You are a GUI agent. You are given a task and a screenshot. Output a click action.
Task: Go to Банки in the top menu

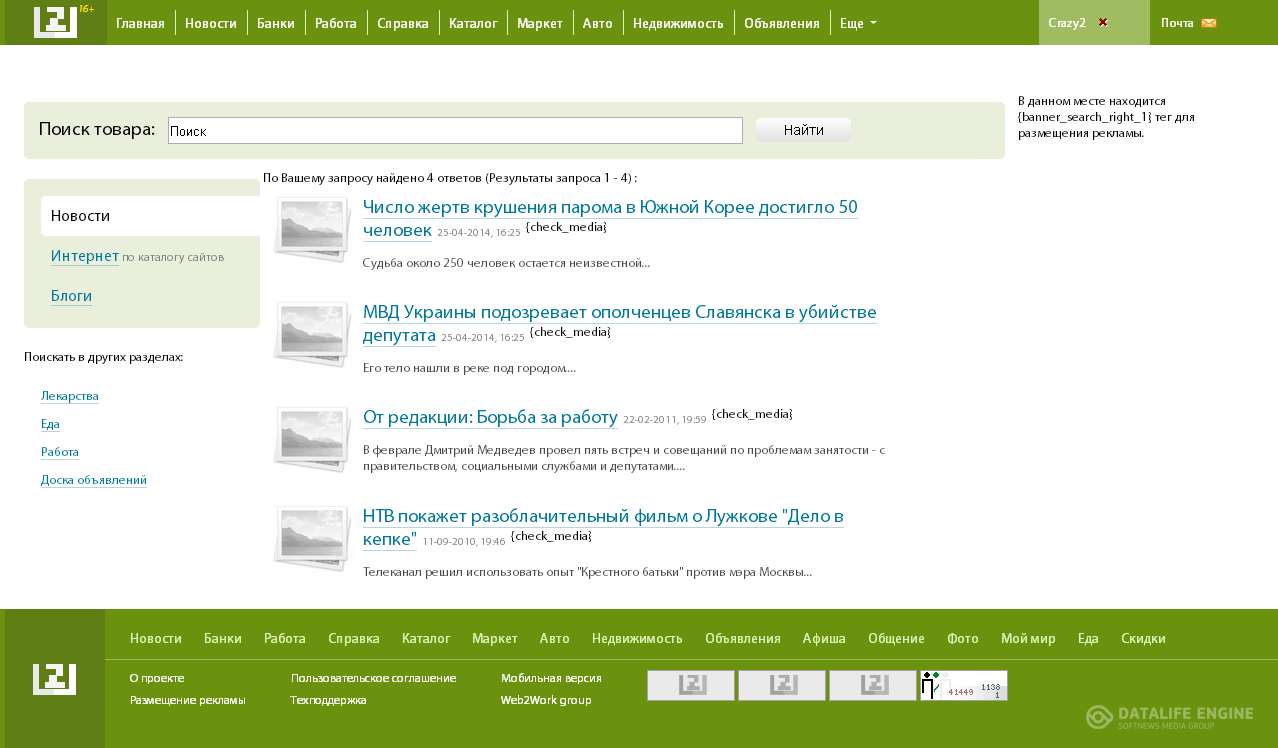pyautogui.click(x=276, y=23)
